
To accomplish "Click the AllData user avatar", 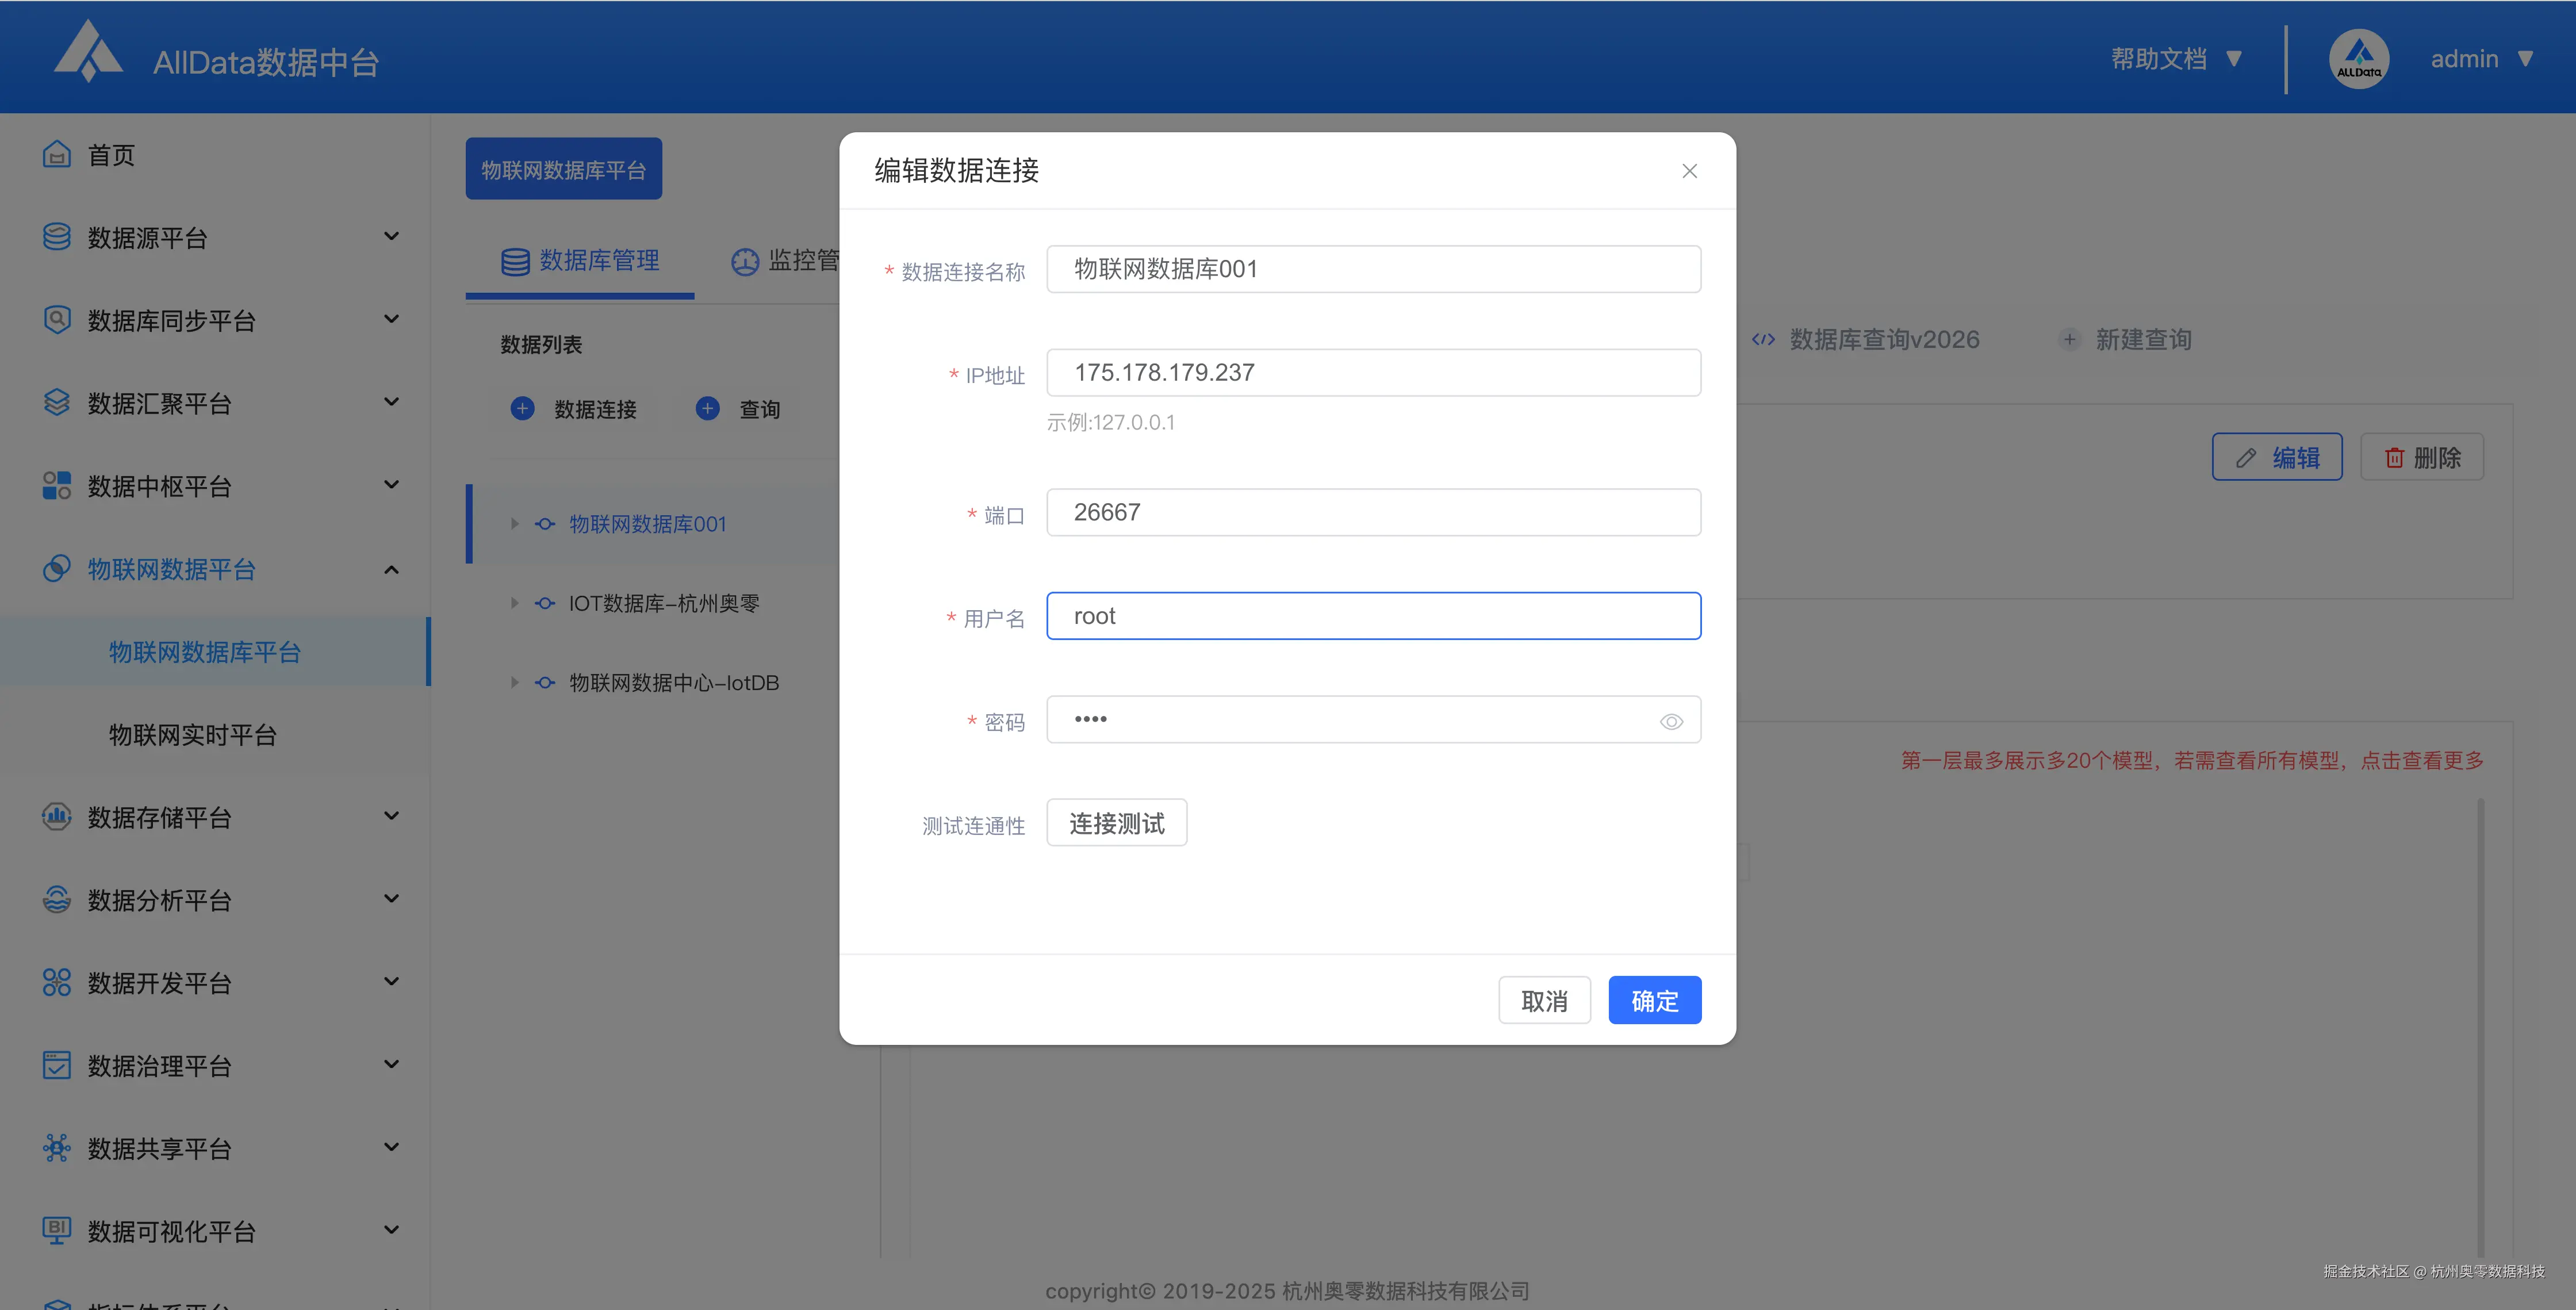I will tap(2358, 59).
